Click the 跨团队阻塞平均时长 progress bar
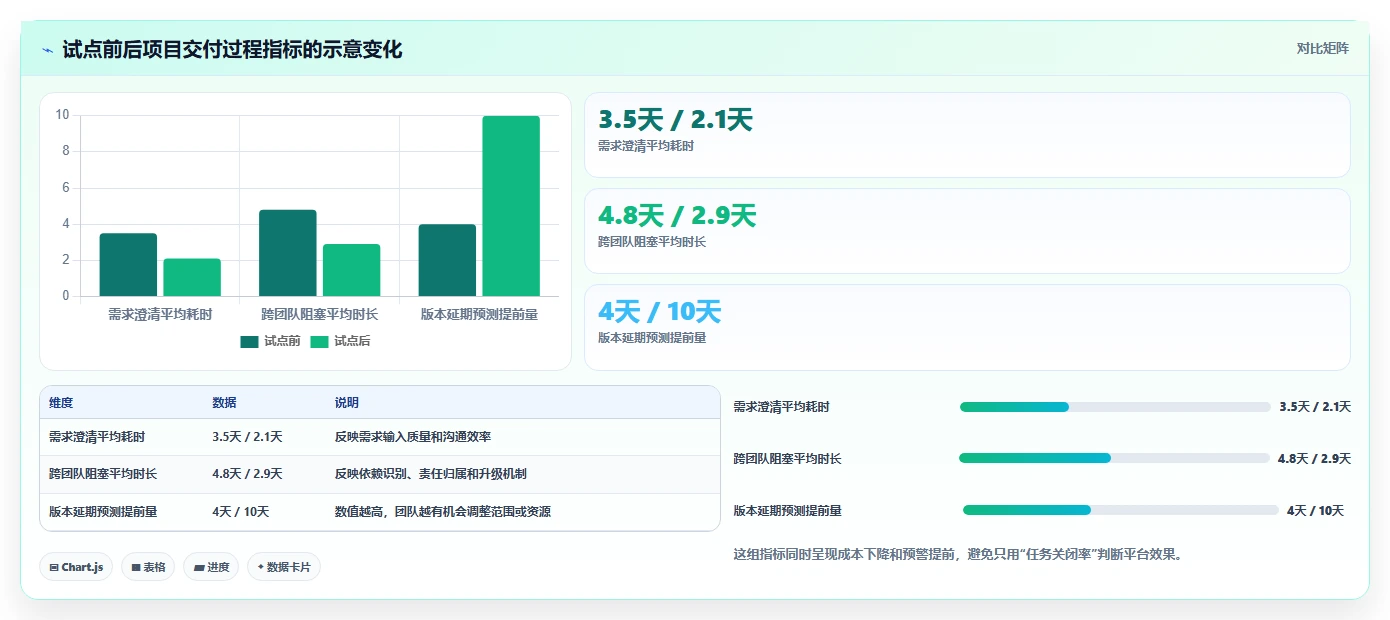The height and width of the screenshot is (620, 1390). pyautogui.click(x=1114, y=458)
